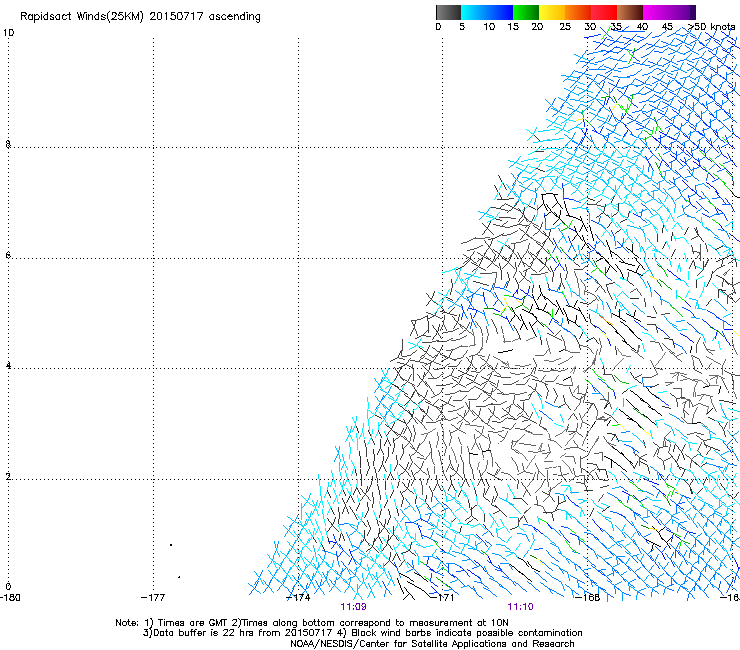Screen dimensions: 740x650
Task: Click the latitude '6' axis label
Action: click(8, 255)
